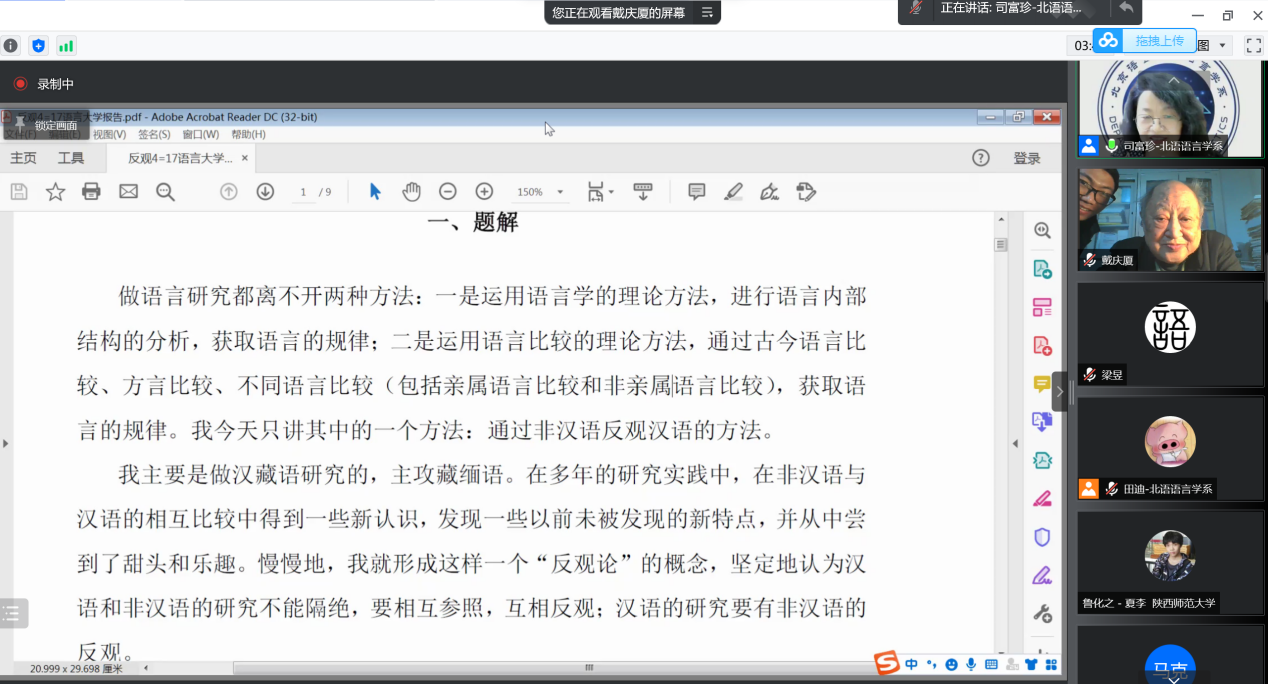Print the PDF with the printer icon

tap(91, 192)
